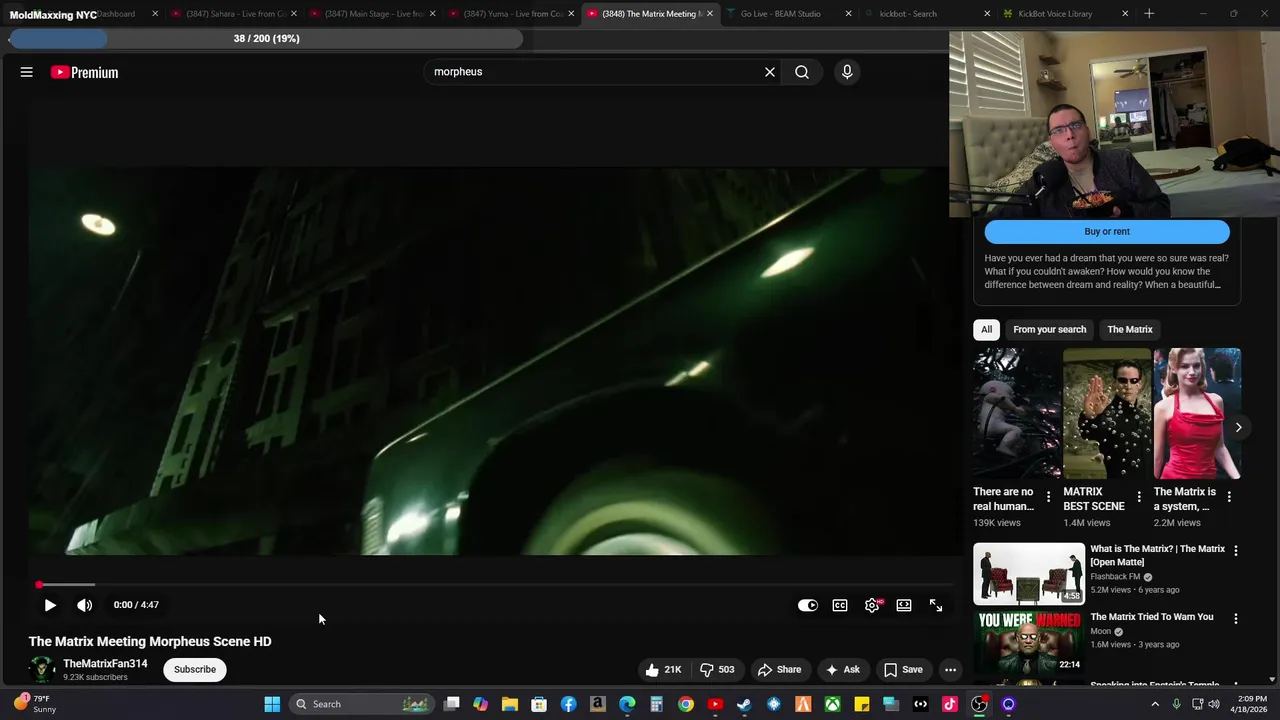Open Xbox app from taskbar

point(832,704)
